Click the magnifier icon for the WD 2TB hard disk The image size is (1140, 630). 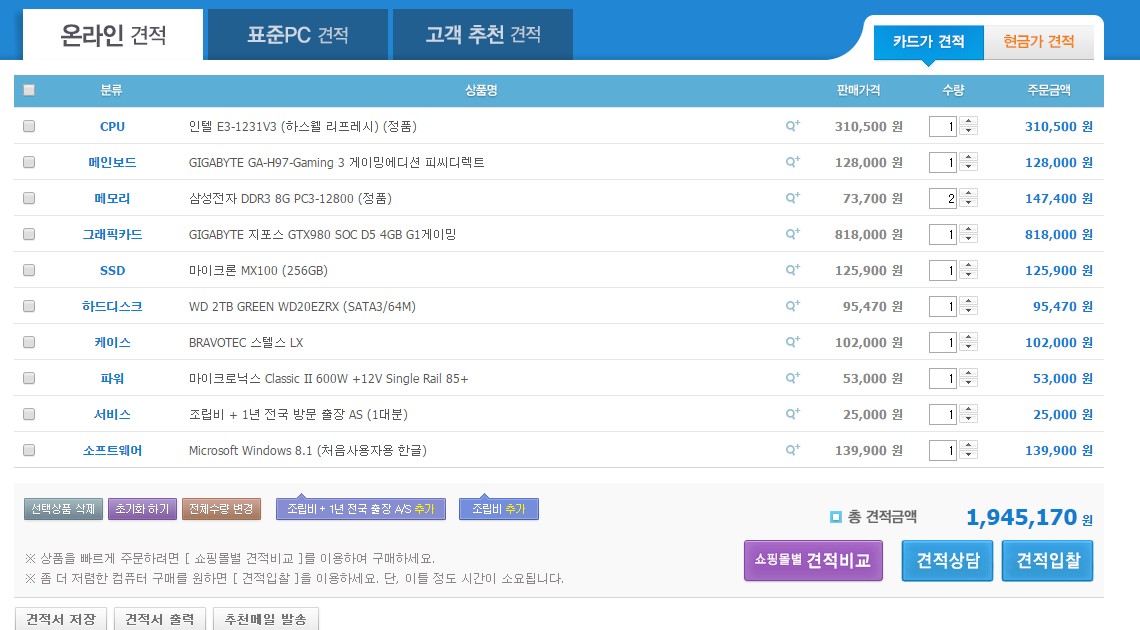click(792, 306)
